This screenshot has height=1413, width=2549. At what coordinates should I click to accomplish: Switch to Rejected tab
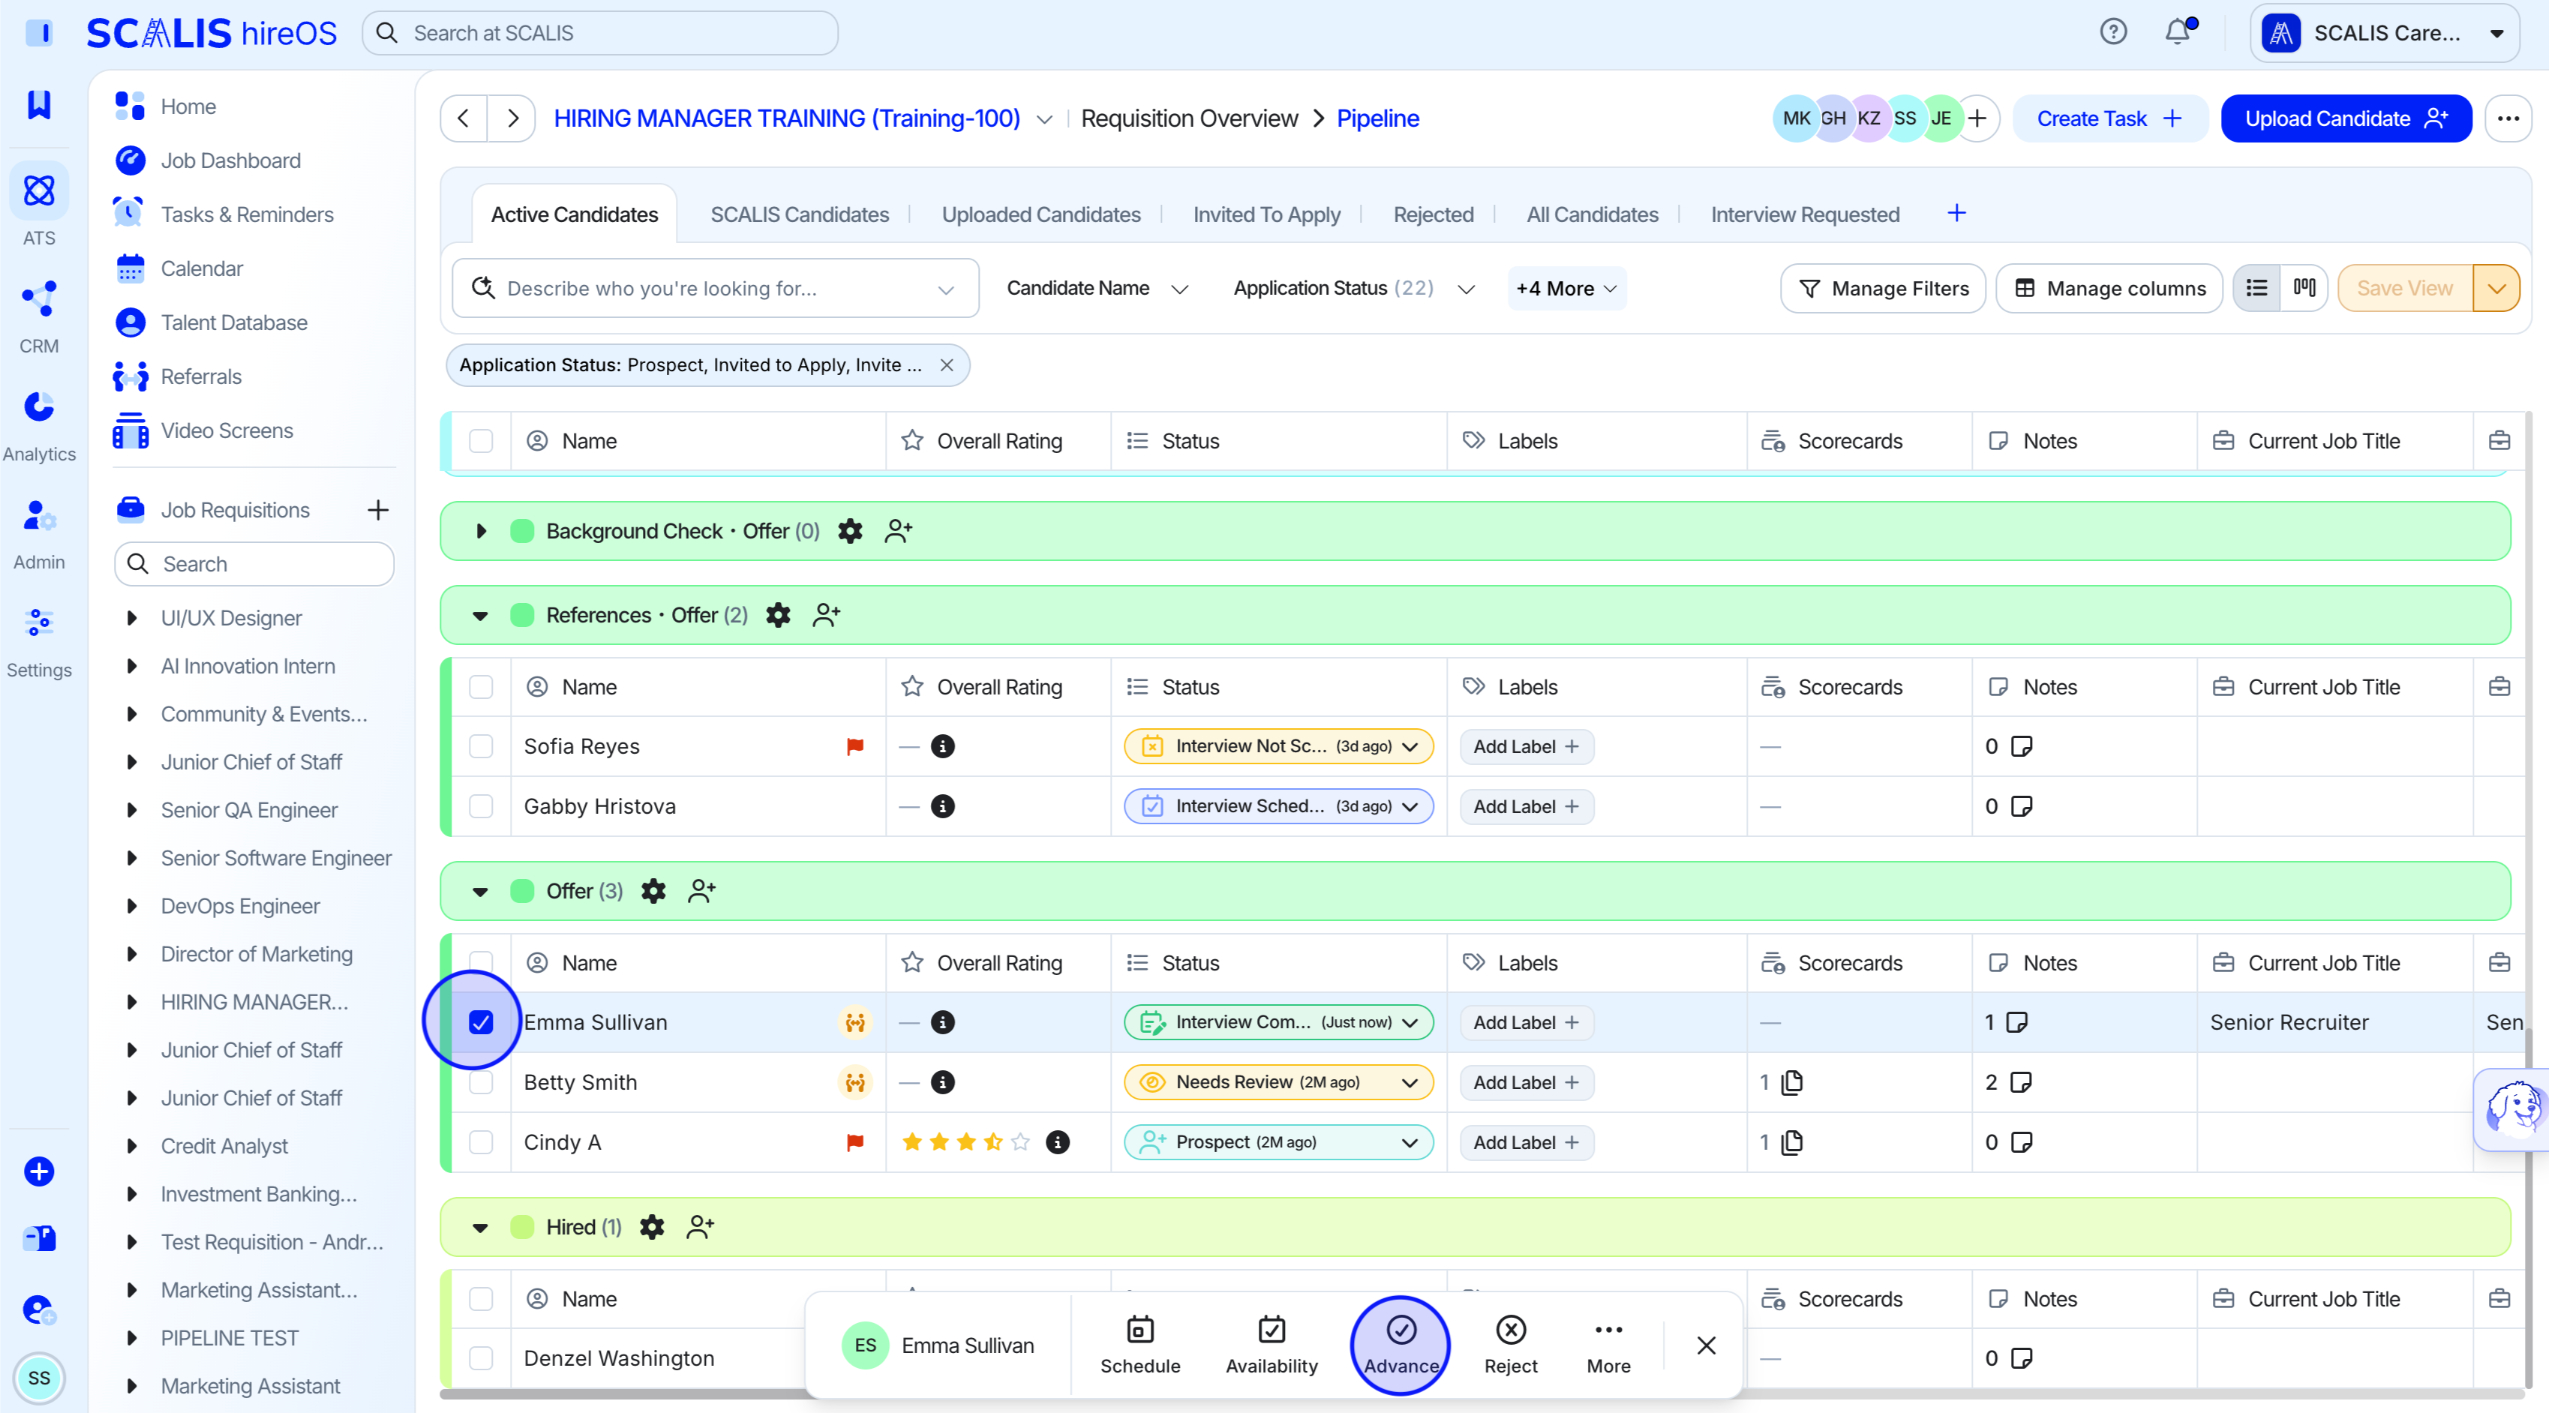1432,214
